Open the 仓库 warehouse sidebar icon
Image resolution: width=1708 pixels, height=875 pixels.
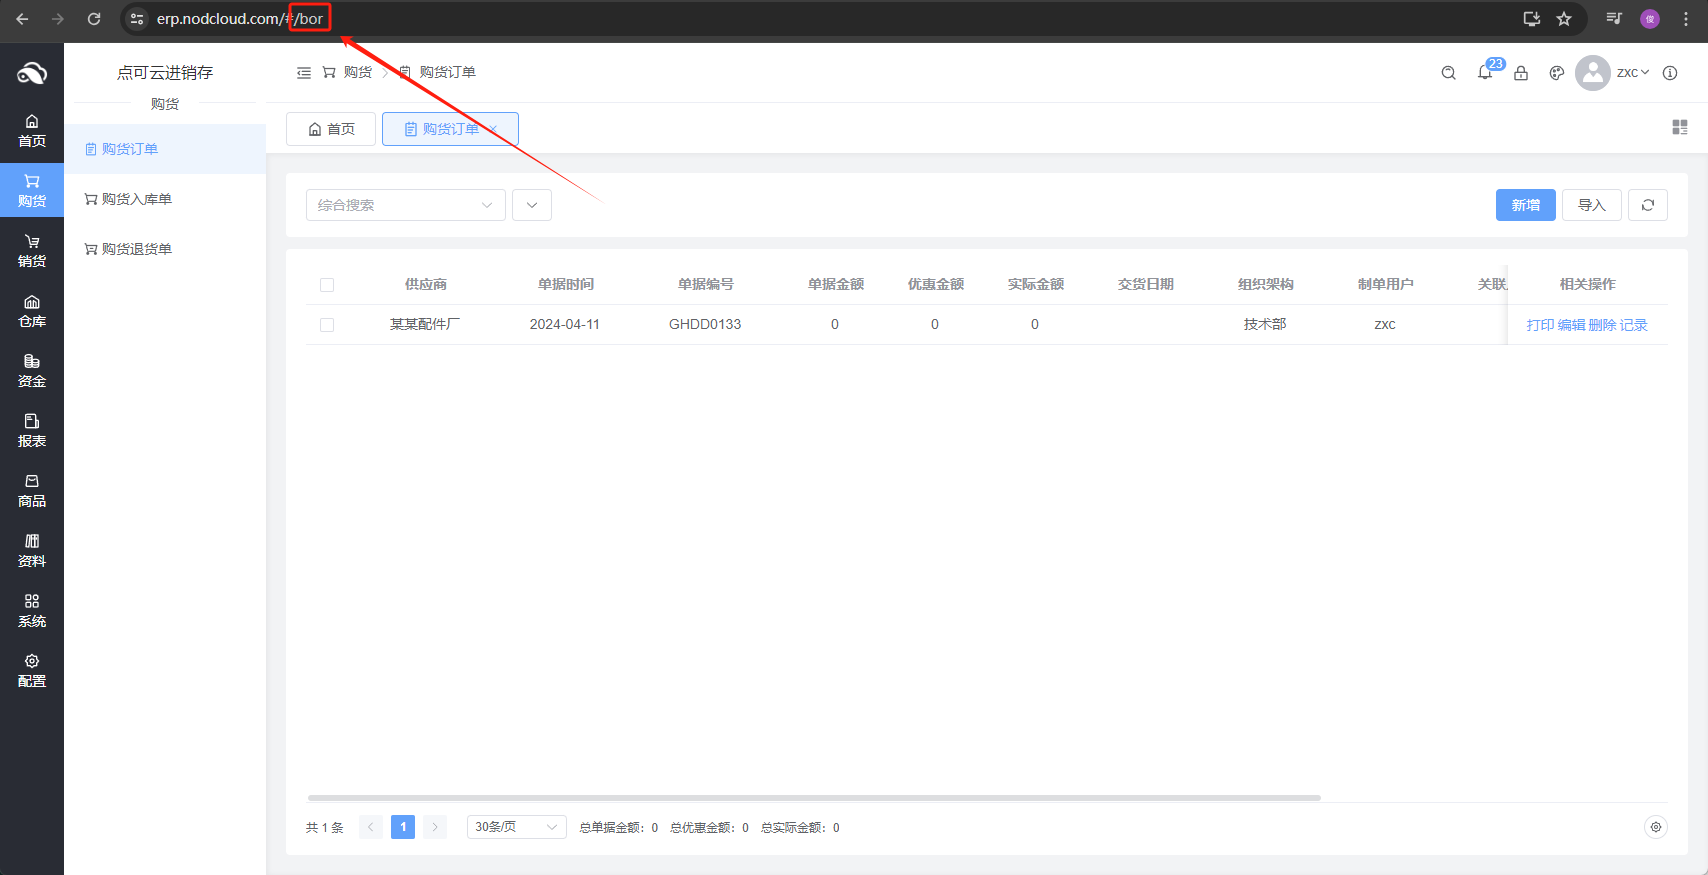pyautogui.click(x=32, y=311)
